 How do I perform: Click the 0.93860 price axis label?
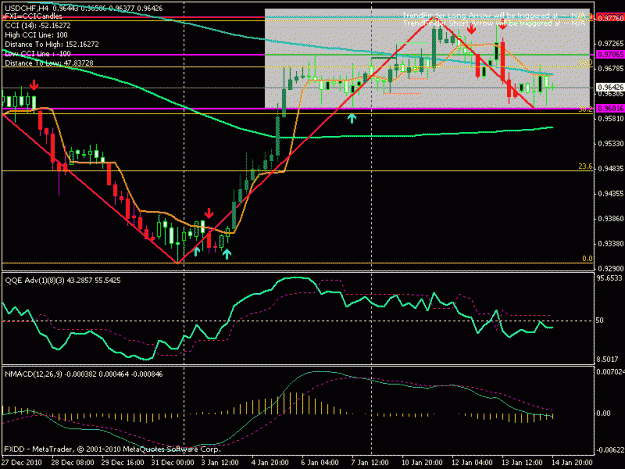pos(611,219)
